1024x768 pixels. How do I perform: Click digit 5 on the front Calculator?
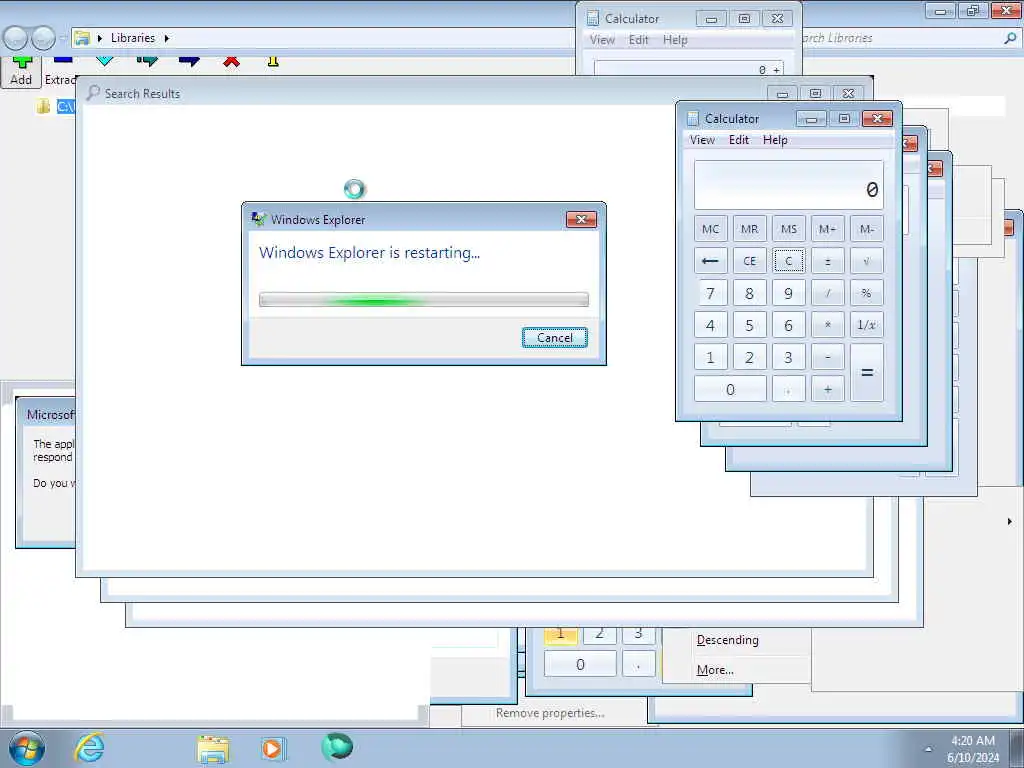(x=750, y=325)
